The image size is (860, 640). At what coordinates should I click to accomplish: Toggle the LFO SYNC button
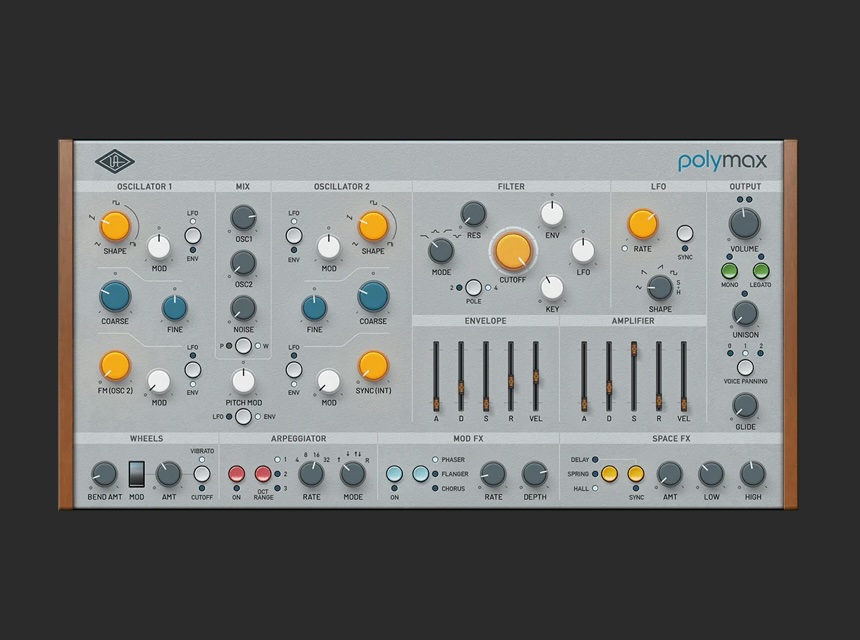[x=684, y=234]
